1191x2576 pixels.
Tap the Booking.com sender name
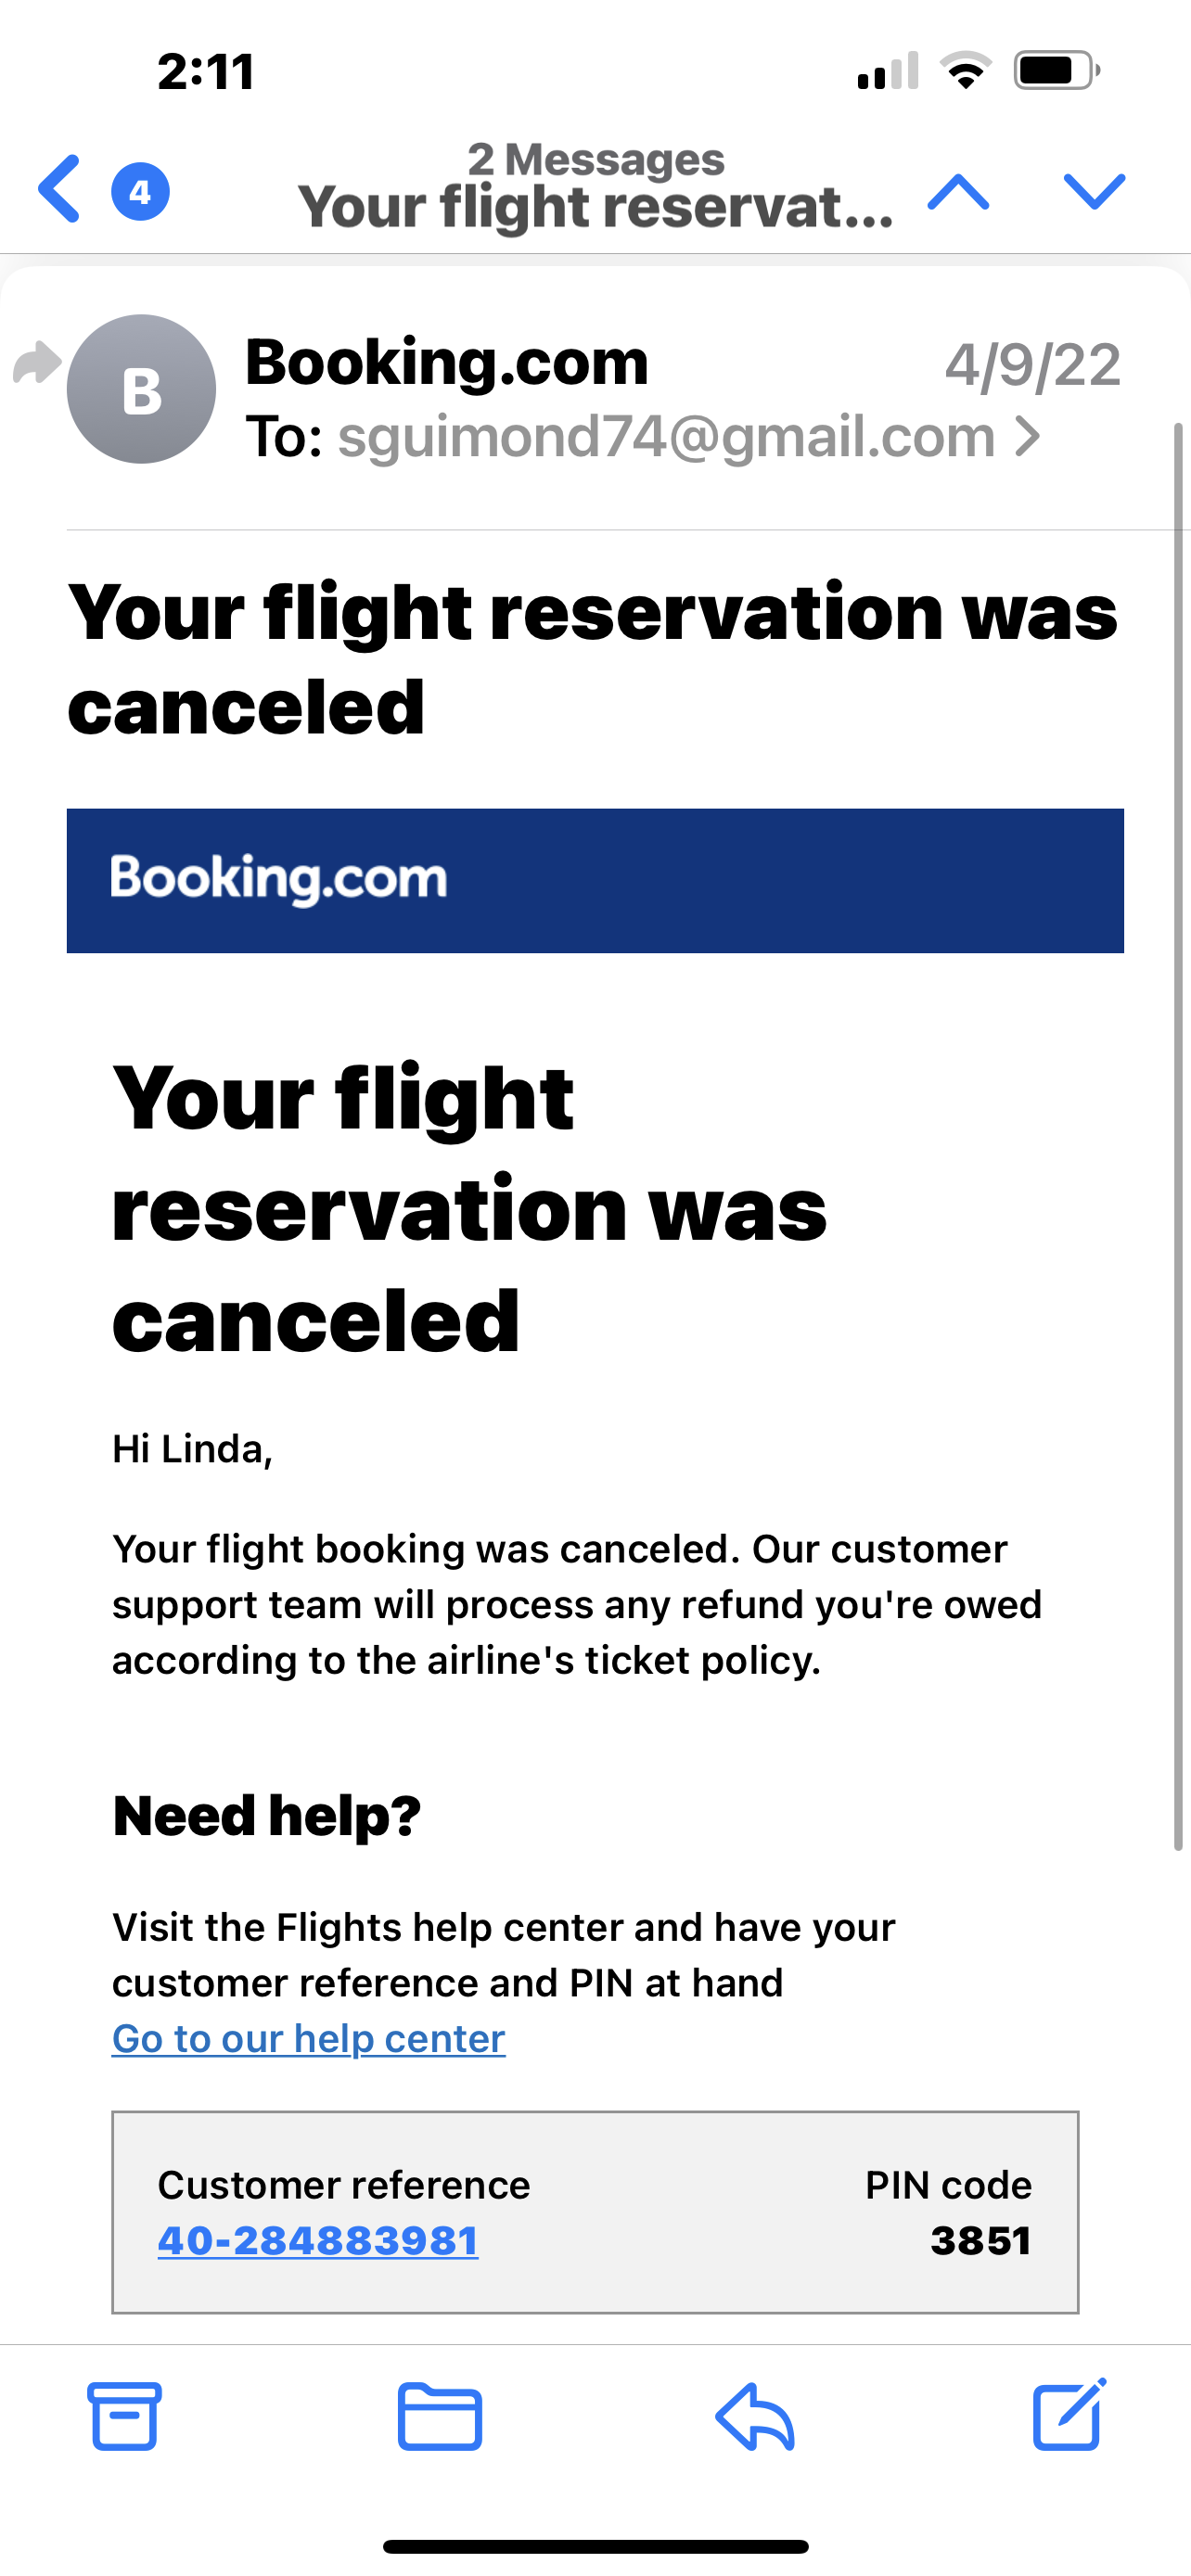[446, 362]
